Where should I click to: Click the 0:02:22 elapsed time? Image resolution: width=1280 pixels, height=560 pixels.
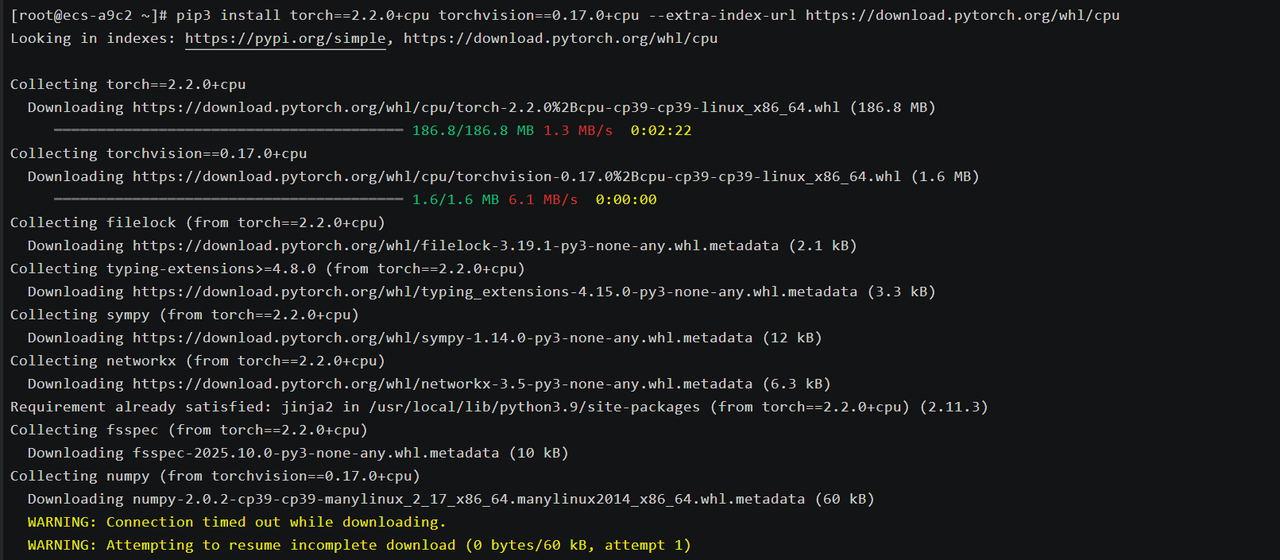click(661, 131)
